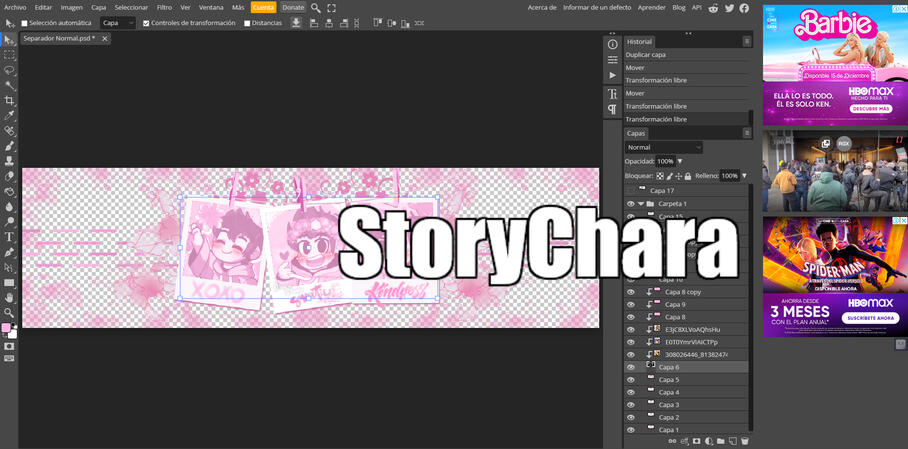Viewport: 908px width, 449px height.
Task: Select the Hand tool
Action: (x=10, y=297)
